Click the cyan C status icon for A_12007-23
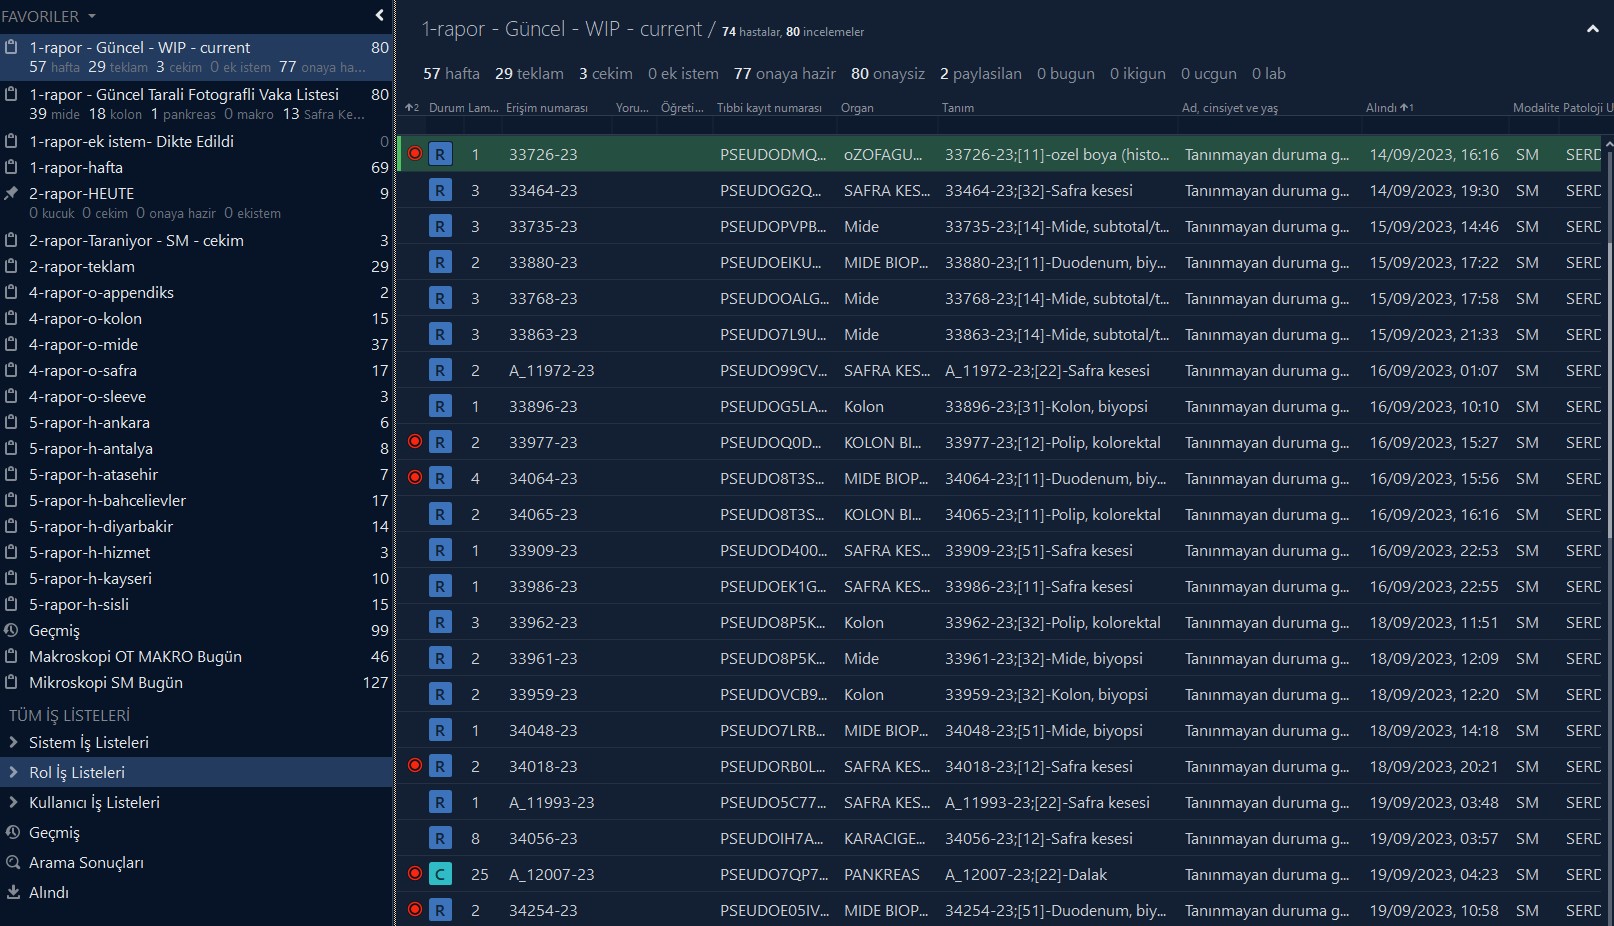The height and width of the screenshot is (926, 1614). [440, 874]
